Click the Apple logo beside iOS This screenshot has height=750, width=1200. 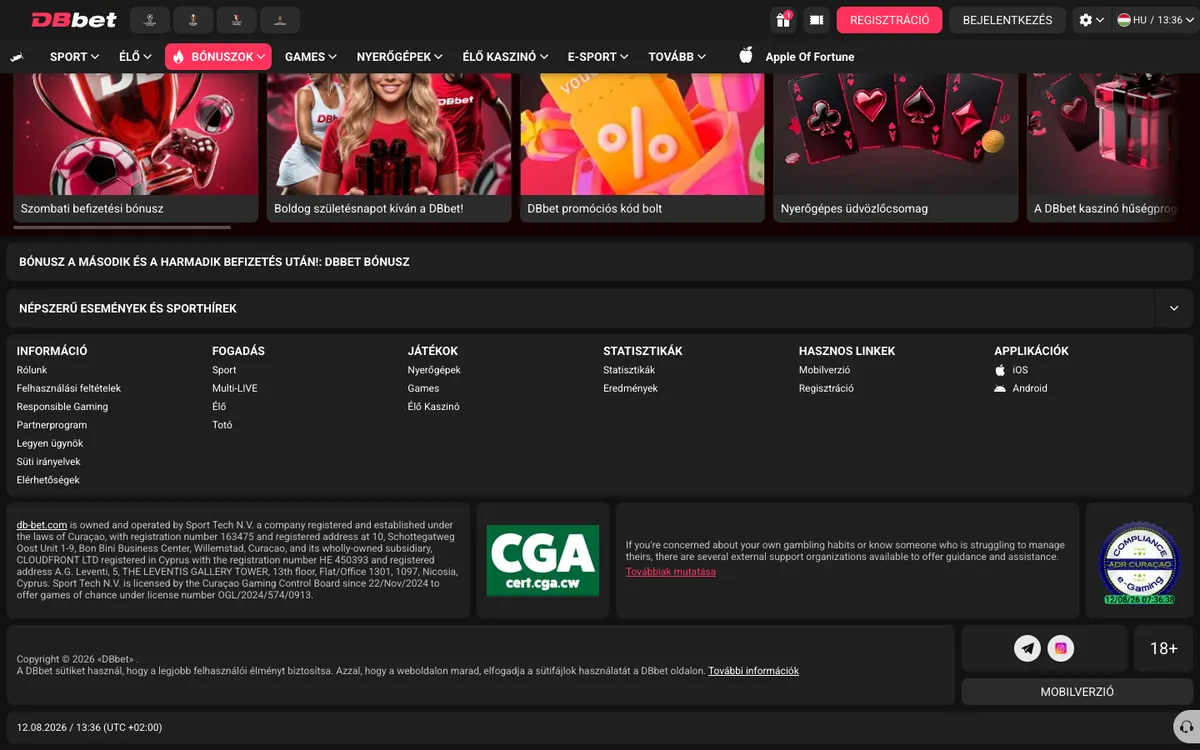1000,370
